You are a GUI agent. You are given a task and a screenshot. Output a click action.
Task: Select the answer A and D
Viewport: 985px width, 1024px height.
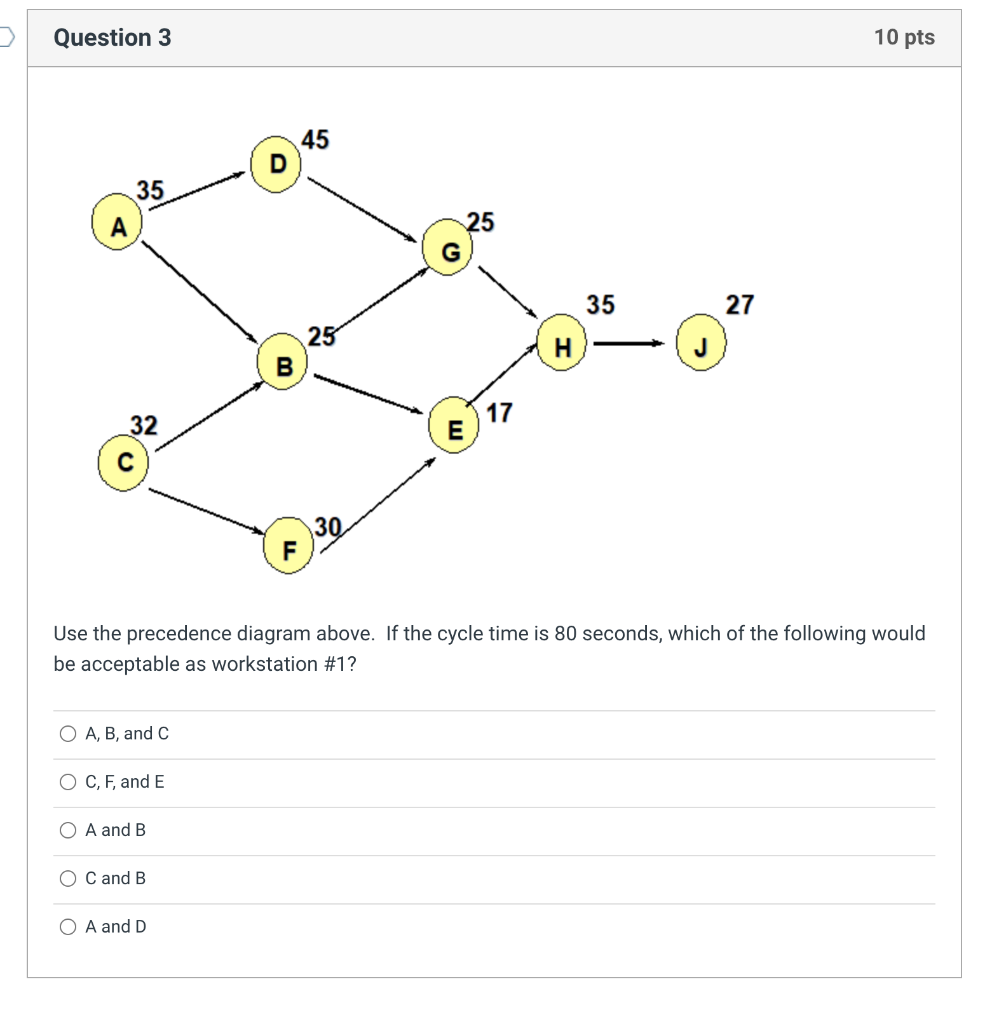pyautogui.click(x=67, y=926)
